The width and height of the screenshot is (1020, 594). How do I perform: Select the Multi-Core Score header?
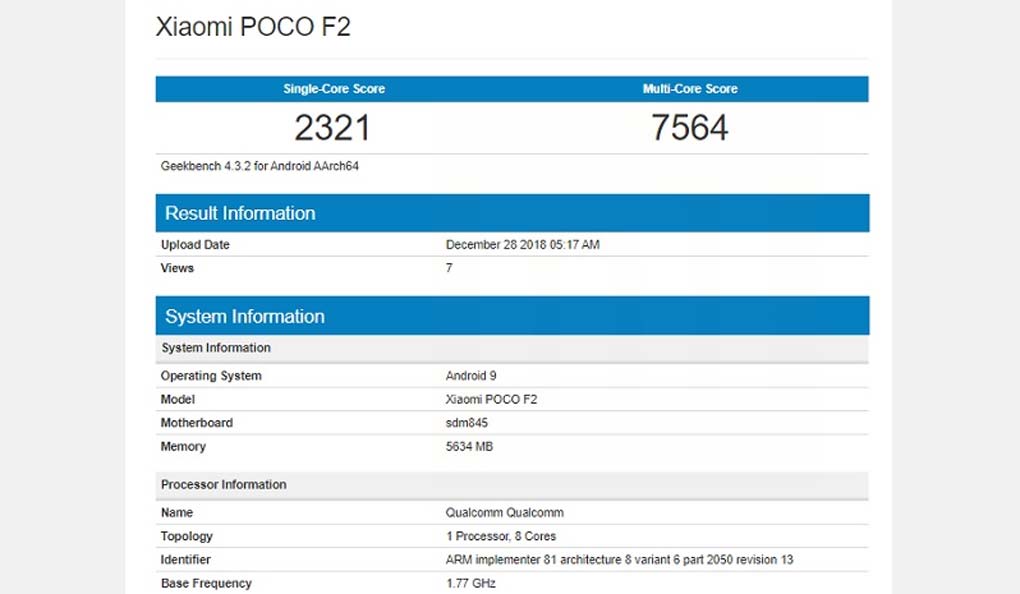click(x=690, y=89)
